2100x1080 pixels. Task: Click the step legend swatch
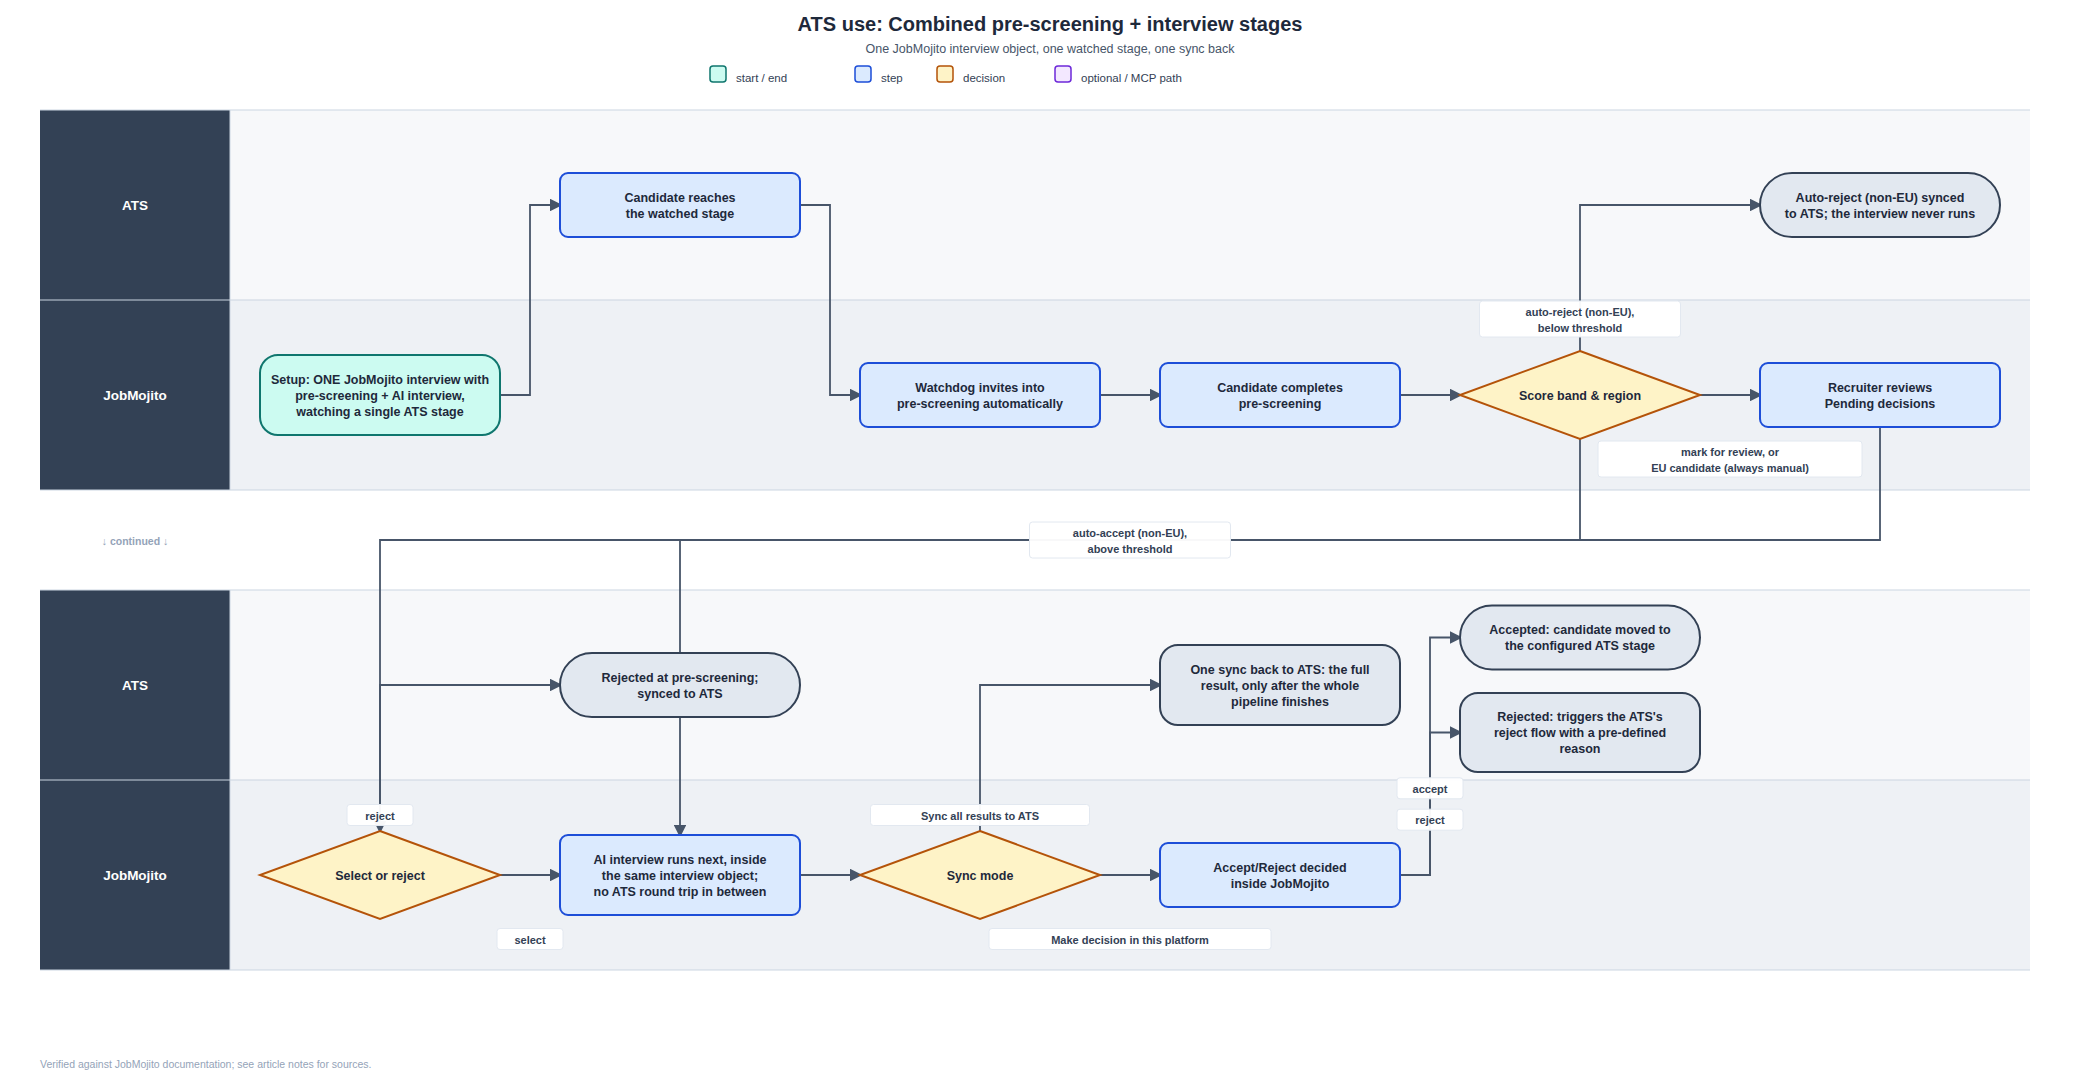[863, 74]
